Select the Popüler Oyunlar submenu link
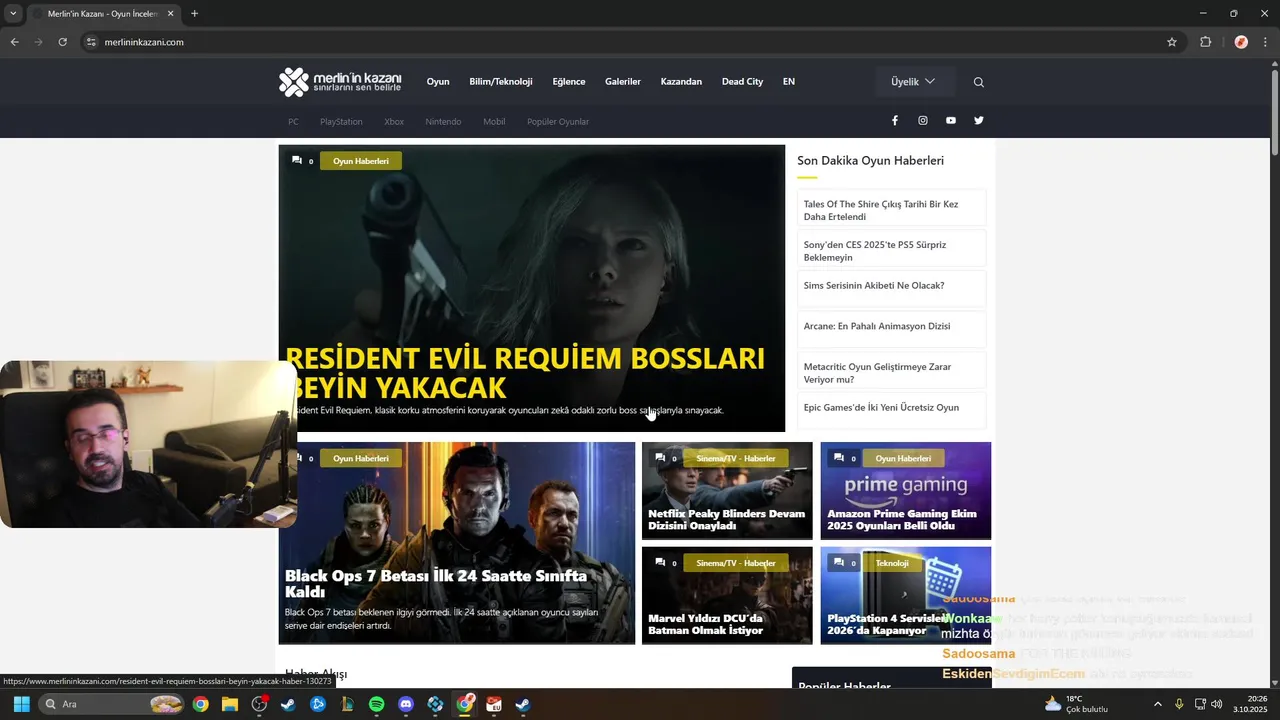Image resolution: width=1280 pixels, height=720 pixels. point(558,122)
